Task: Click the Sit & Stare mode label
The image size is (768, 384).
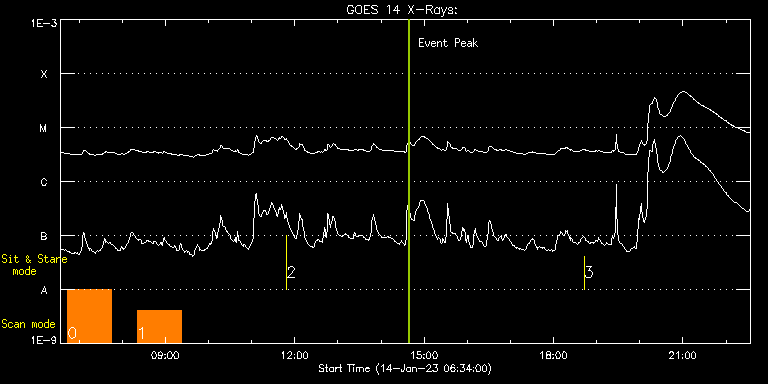Action: (x=33, y=264)
